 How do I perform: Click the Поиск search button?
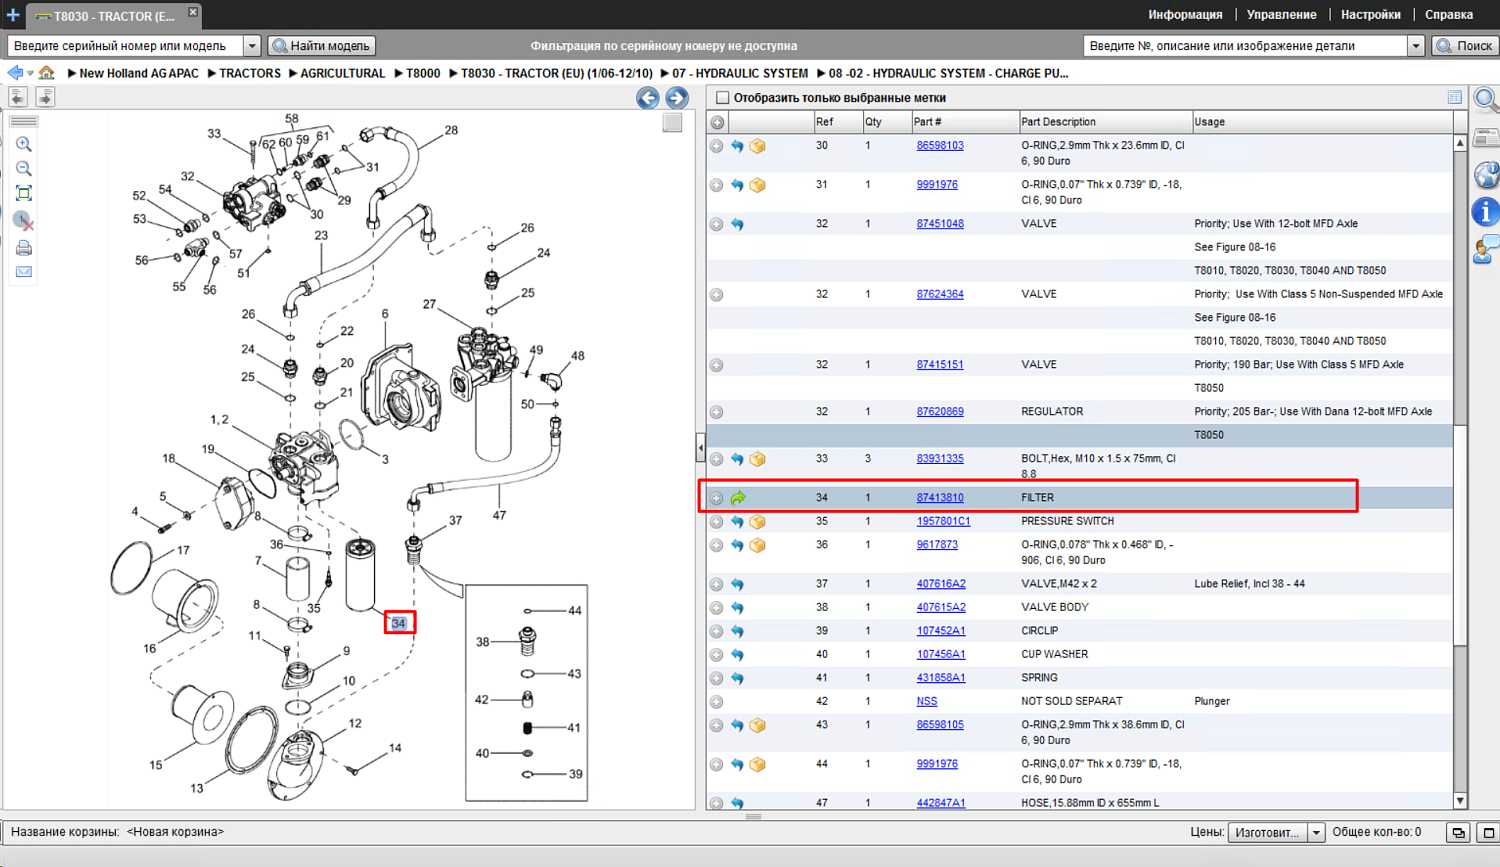point(1465,46)
